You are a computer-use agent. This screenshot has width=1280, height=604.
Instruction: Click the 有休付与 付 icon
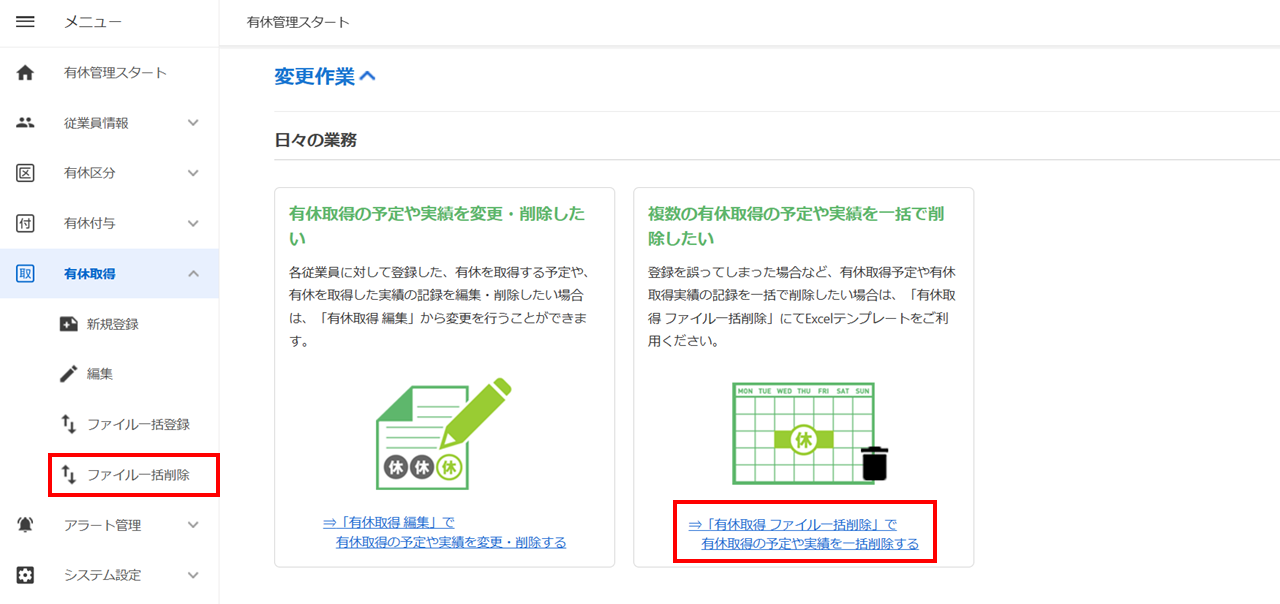click(x=26, y=223)
